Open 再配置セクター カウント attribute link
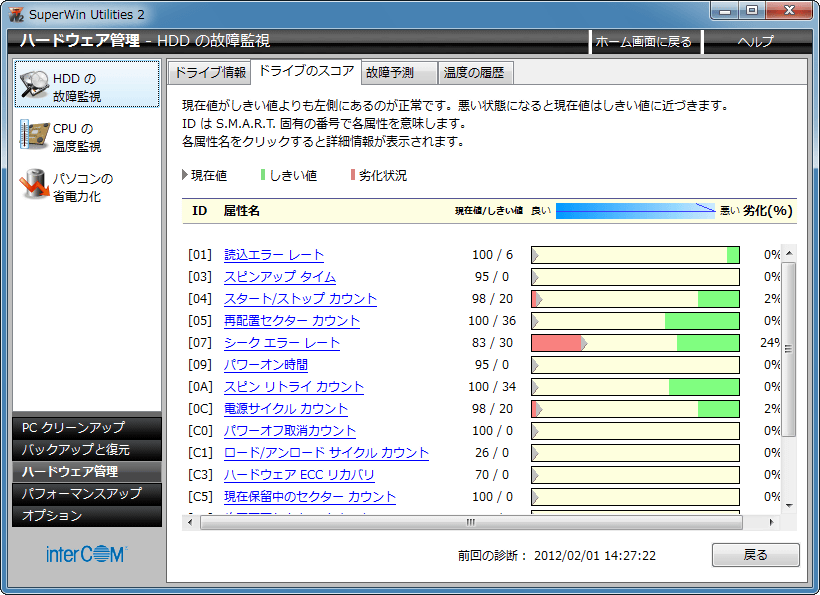Viewport: 820px width, 595px height. click(292, 321)
